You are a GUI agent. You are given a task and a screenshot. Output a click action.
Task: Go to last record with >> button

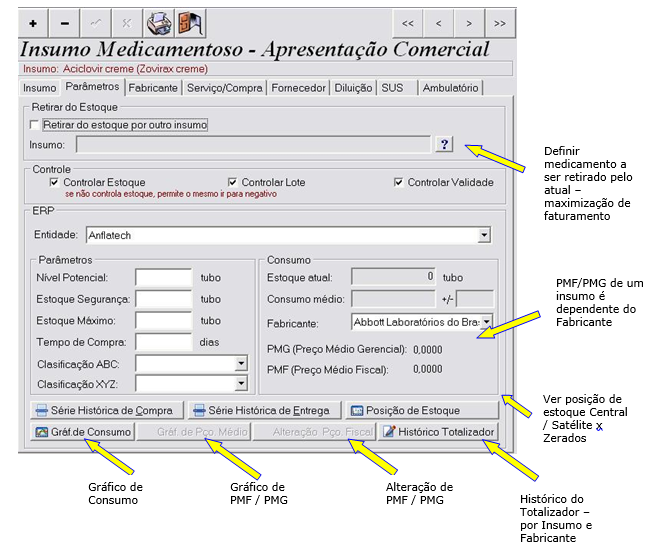(x=500, y=23)
